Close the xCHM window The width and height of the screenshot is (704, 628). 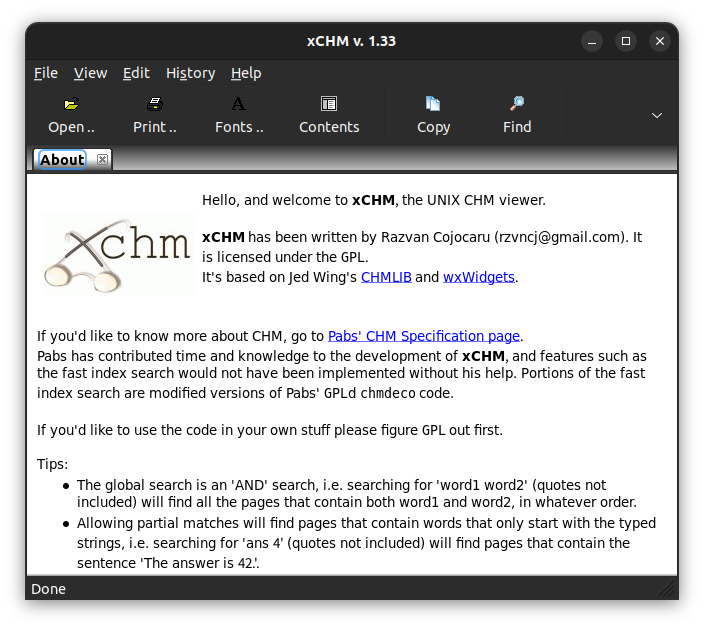(660, 41)
